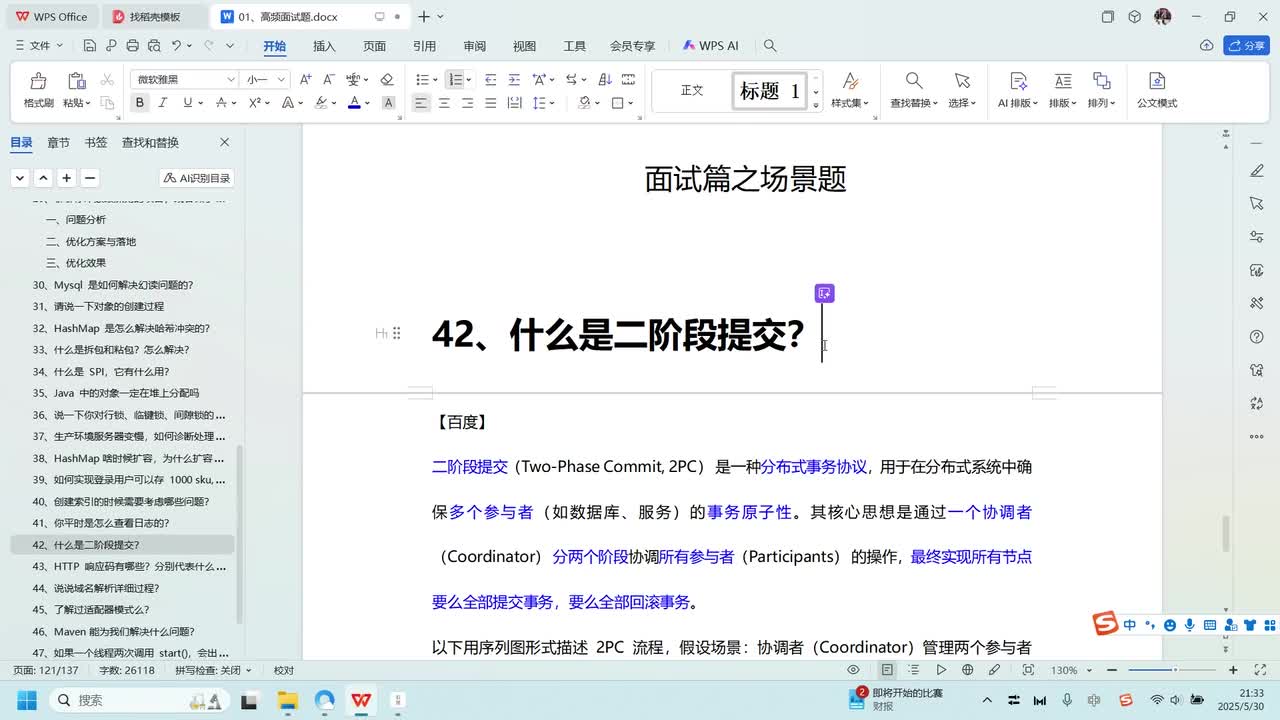Open the pen tool in right sidebar
This screenshot has height=720, width=1280.
click(x=1257, y=171)
